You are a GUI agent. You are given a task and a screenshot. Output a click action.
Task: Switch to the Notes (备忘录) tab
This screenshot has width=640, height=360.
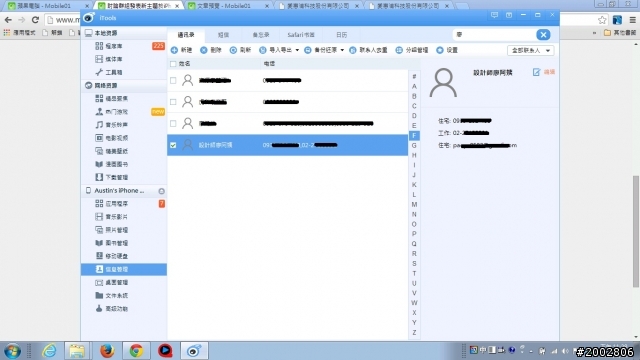pos(260,35)
